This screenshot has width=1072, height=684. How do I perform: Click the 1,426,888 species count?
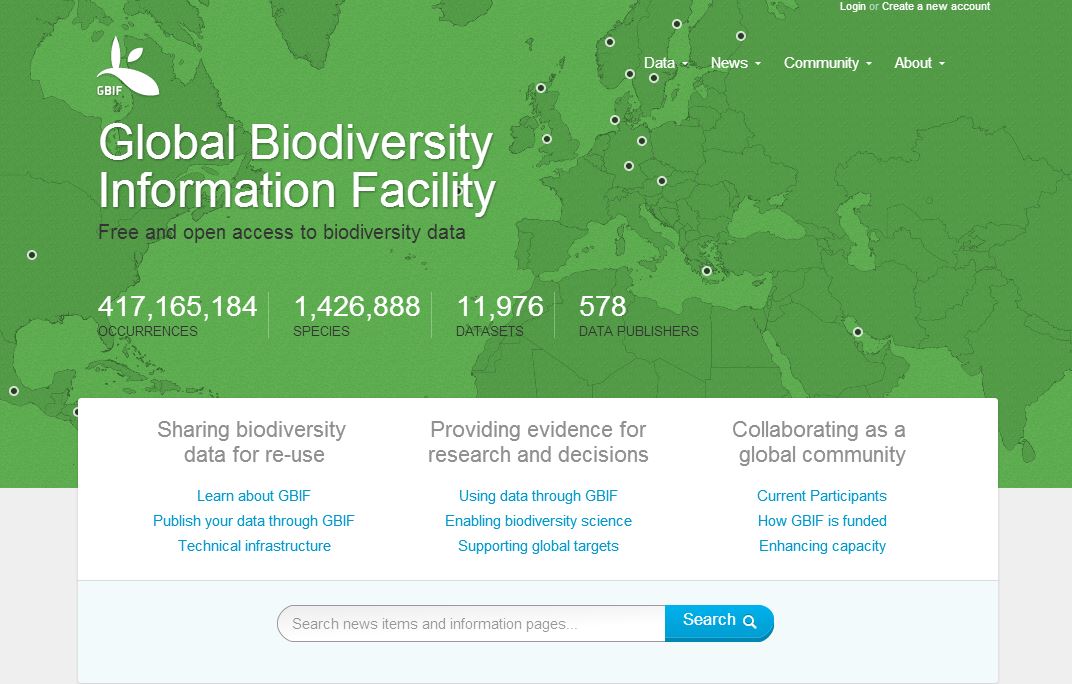tap(357, 306)
